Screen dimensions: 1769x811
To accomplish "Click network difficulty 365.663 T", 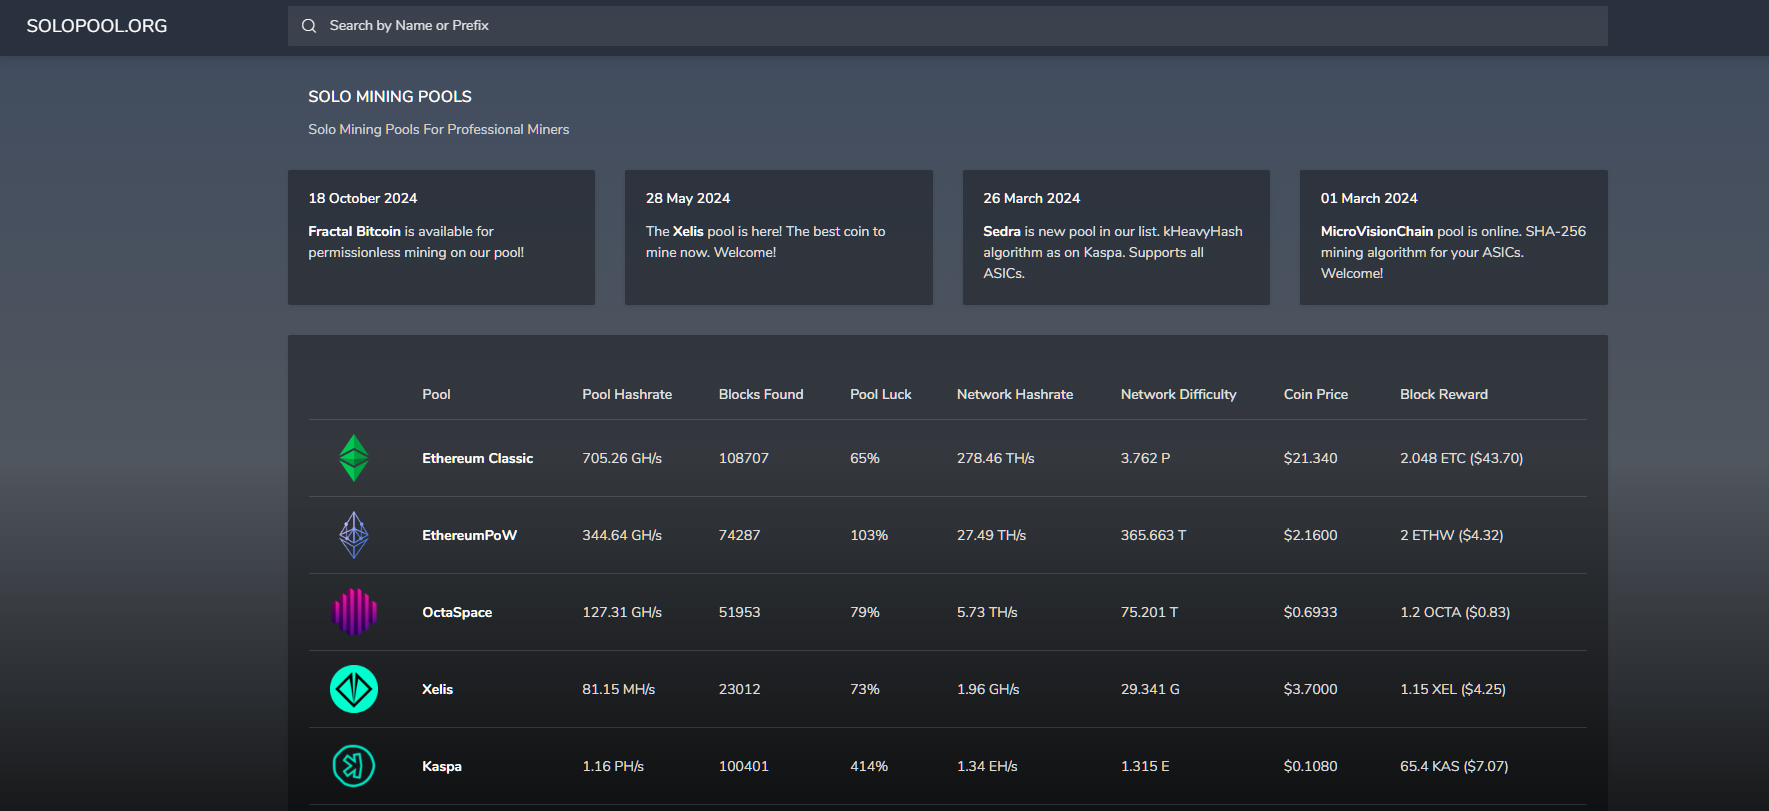I will 1154,535.
